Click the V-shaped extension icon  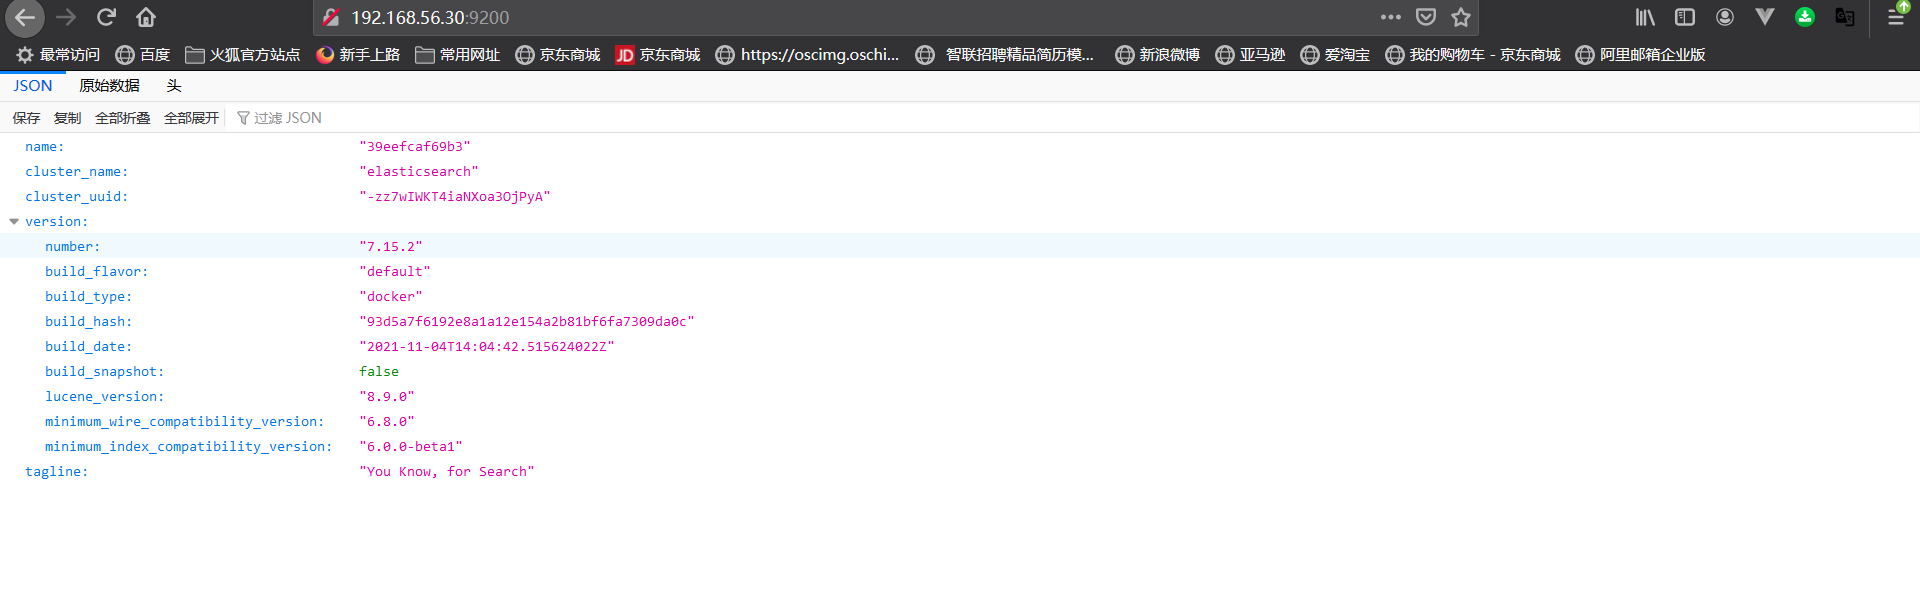[1765, 17]
